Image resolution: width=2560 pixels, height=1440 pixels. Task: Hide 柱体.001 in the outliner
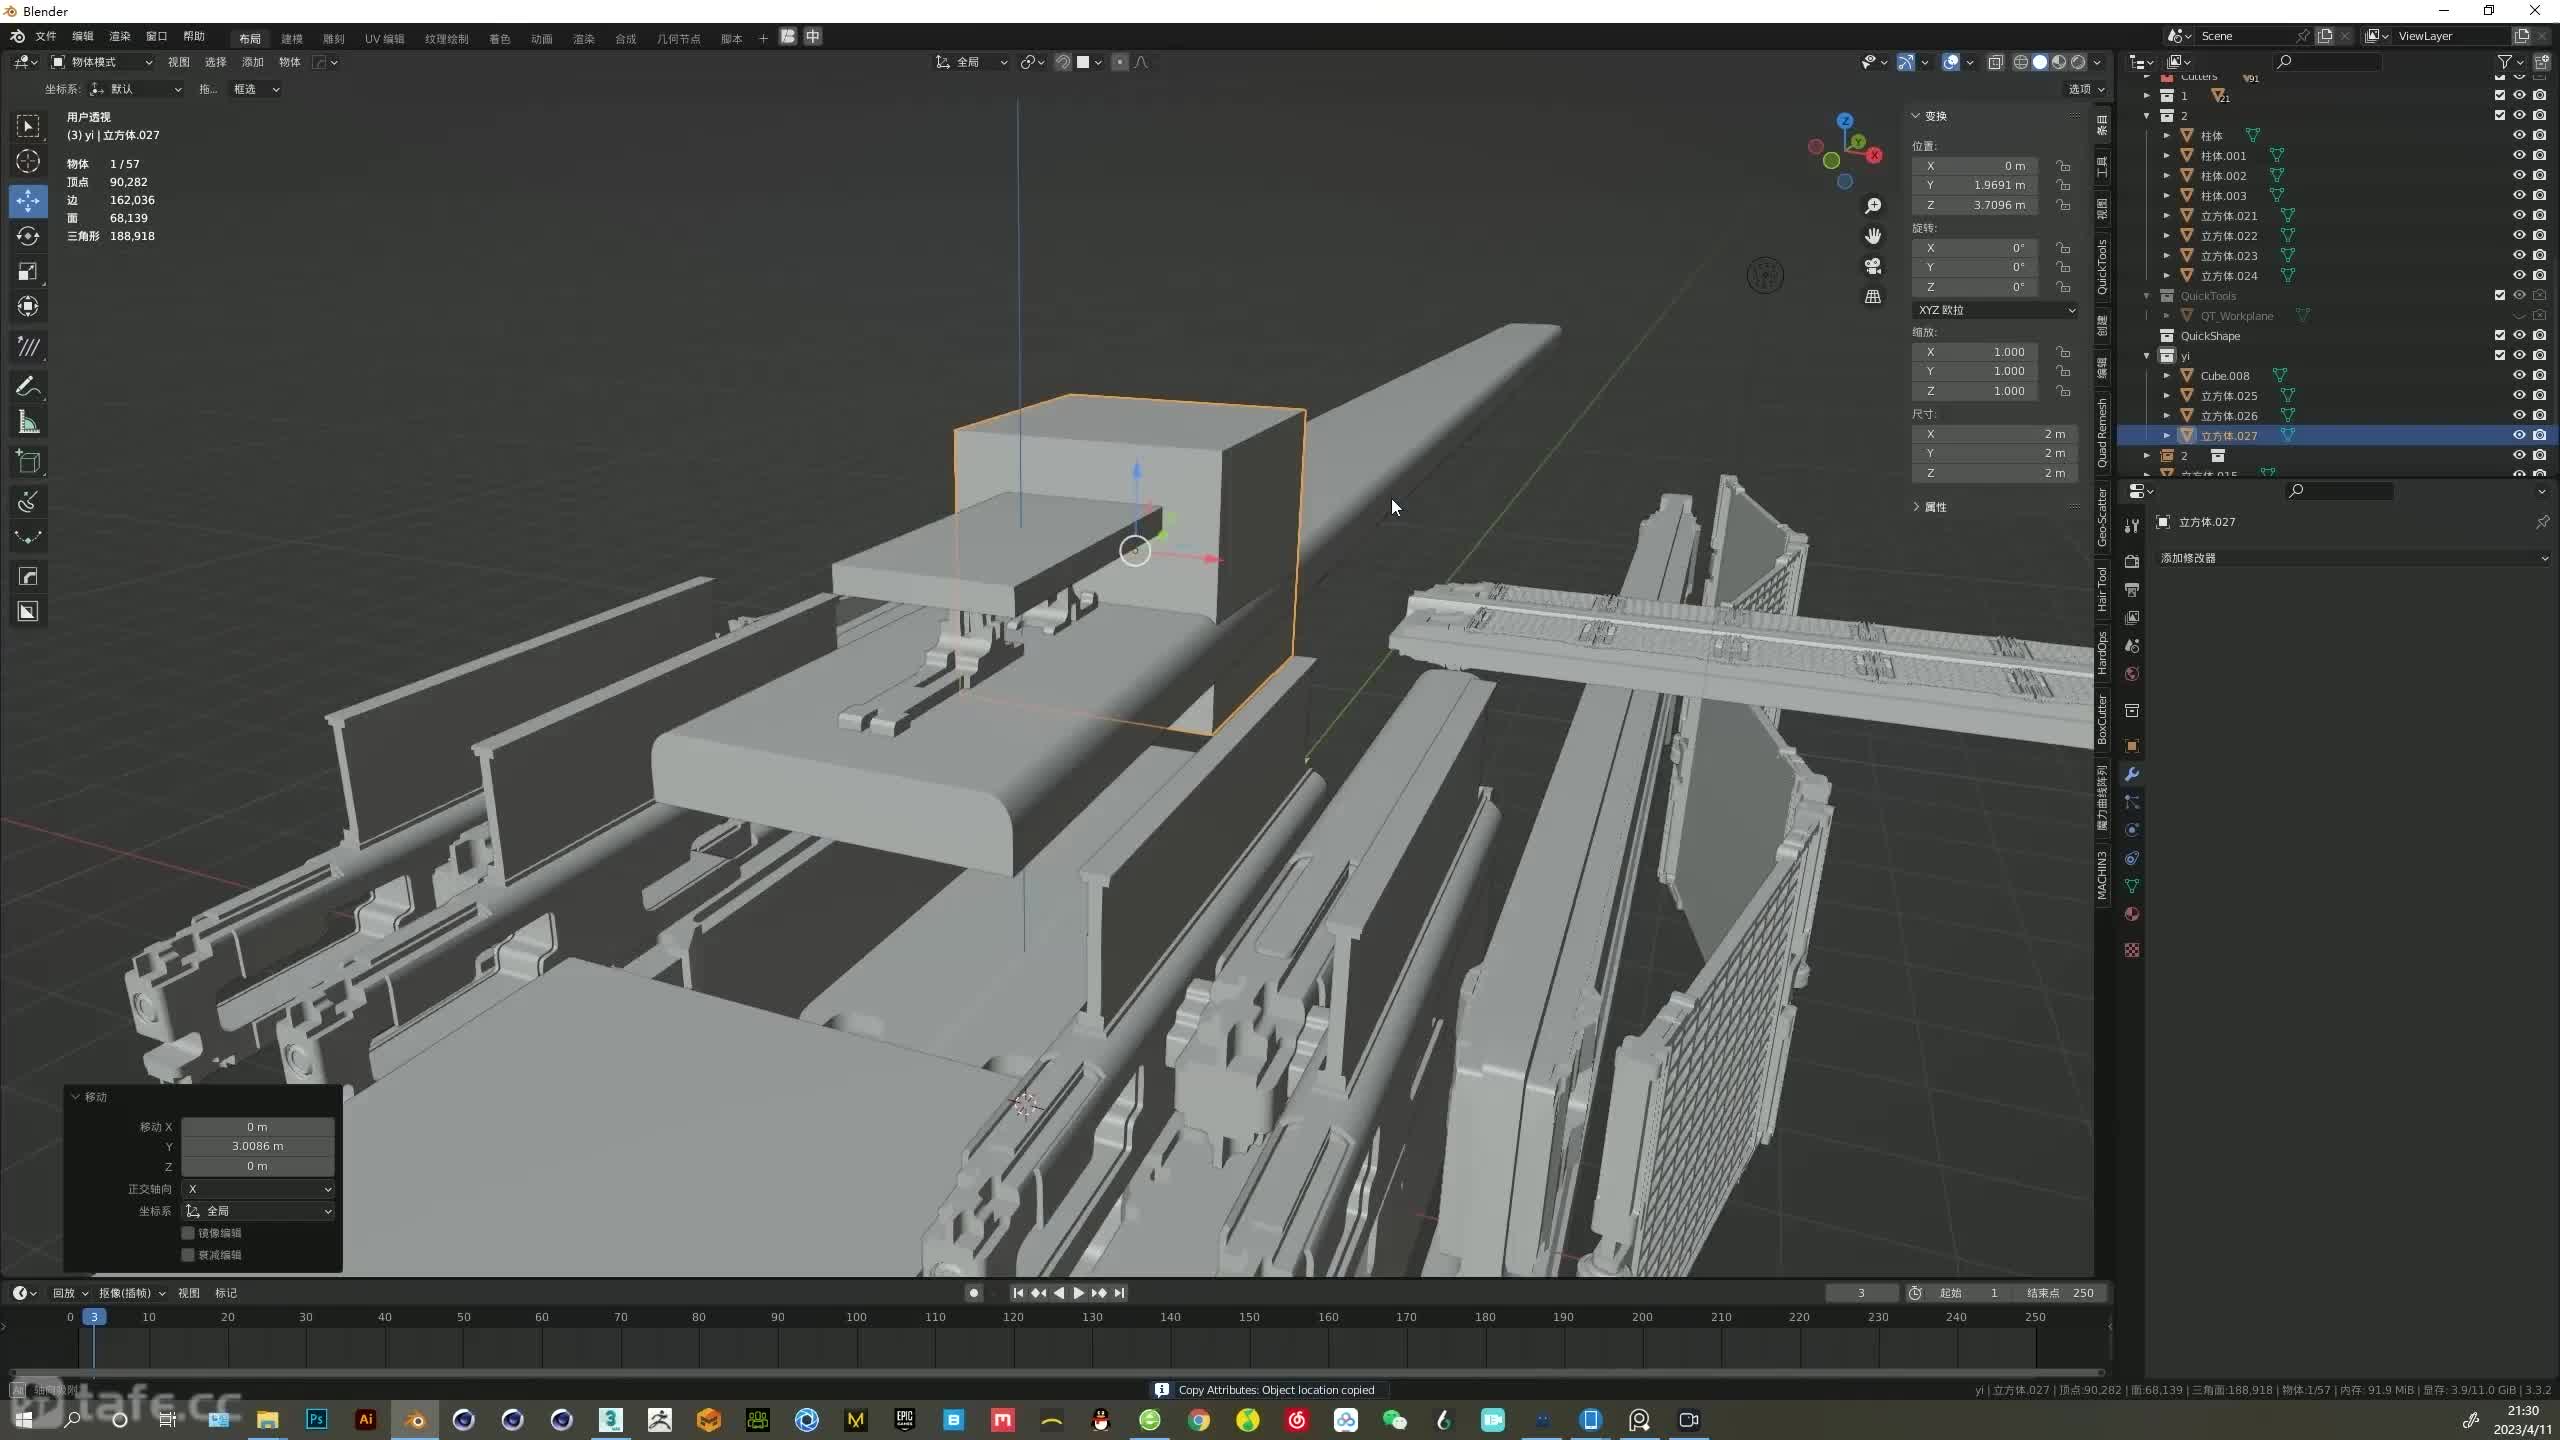point(2520,156)
